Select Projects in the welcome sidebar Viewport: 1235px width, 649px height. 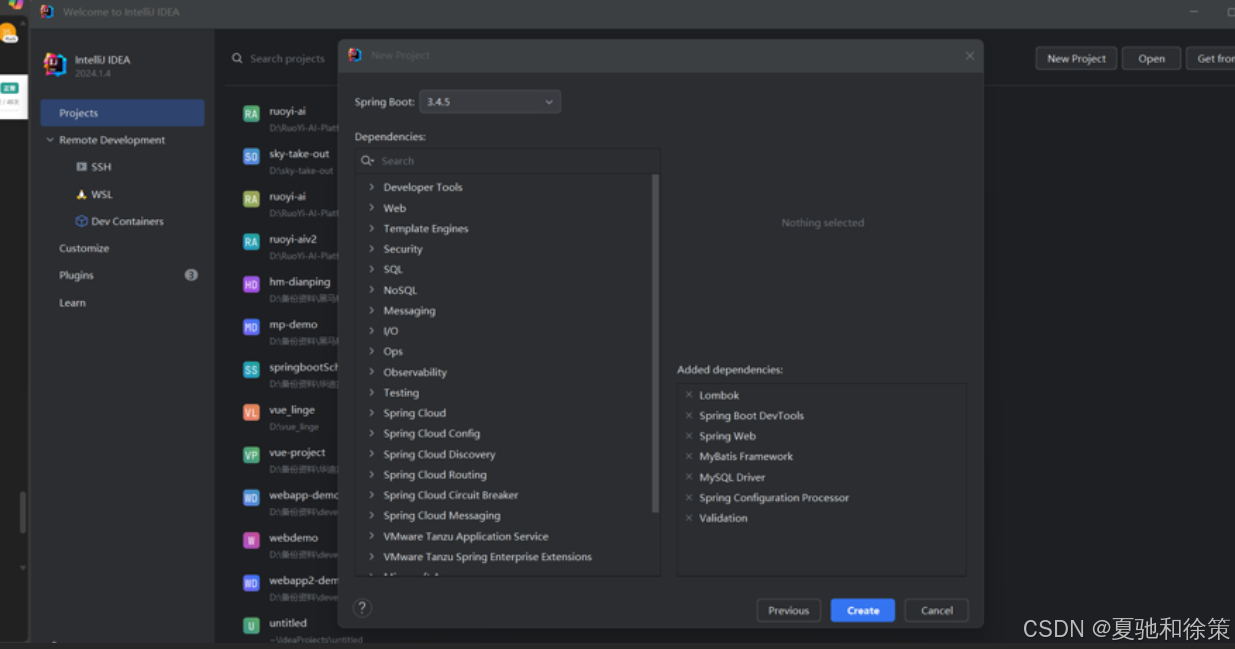[122, 113]
